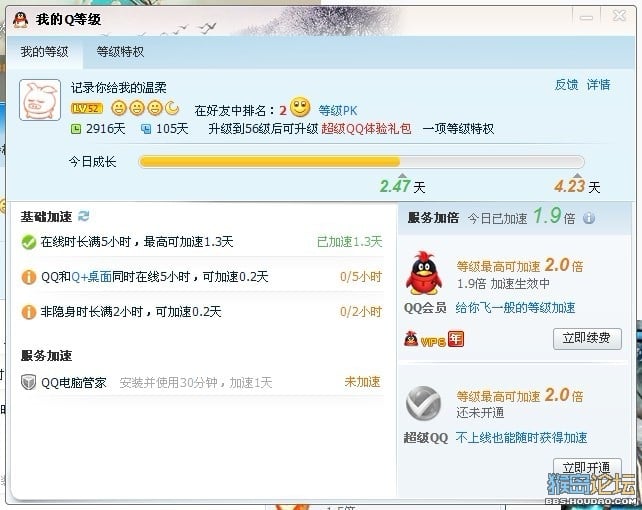Image resolution: width=642 pixels, height=510 pixels.
Task: Click the gray 超级QQ checkmark icon
Action: (423, 404)
